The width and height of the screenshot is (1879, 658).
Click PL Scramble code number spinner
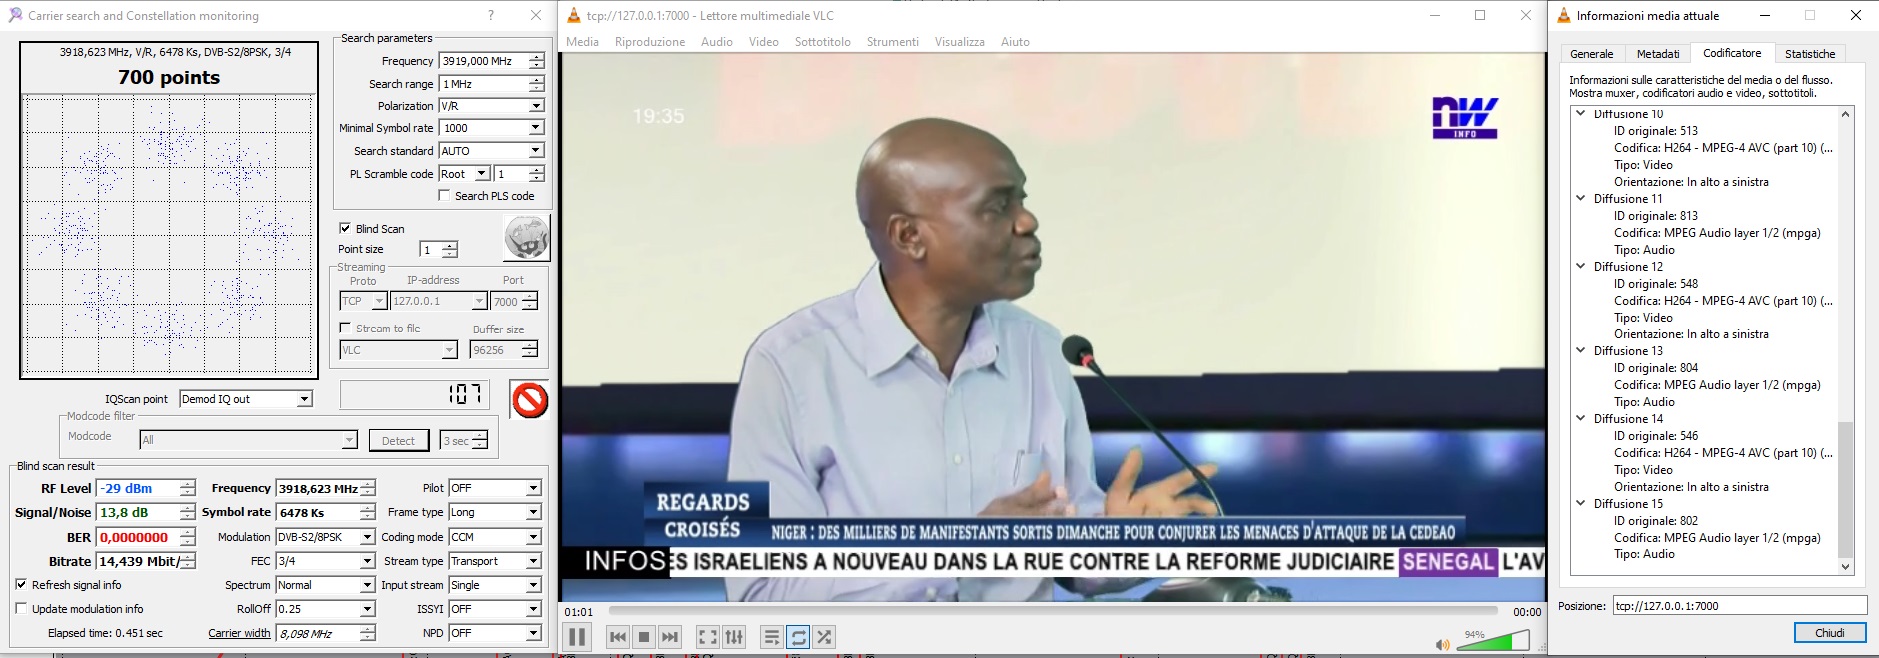(537, 174)
